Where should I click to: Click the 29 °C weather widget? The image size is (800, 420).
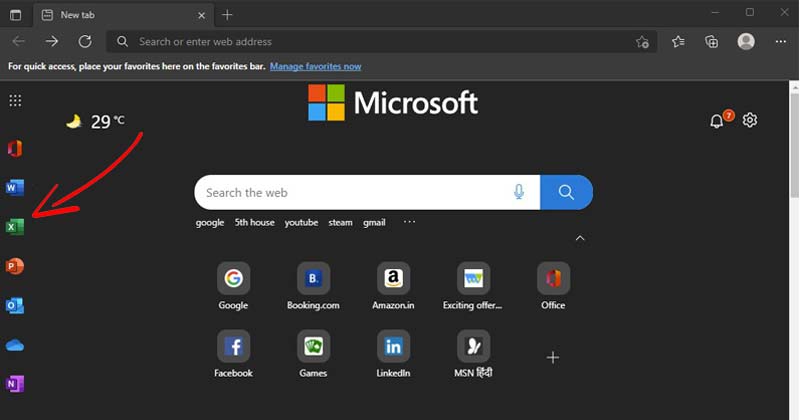click(95, 121)
